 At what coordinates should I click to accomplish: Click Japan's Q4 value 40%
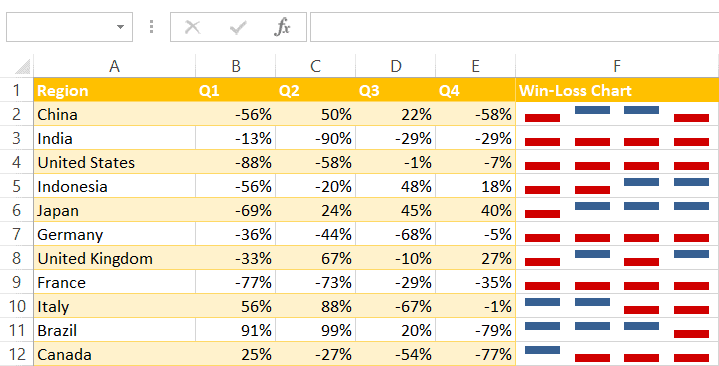pos(476,210)
